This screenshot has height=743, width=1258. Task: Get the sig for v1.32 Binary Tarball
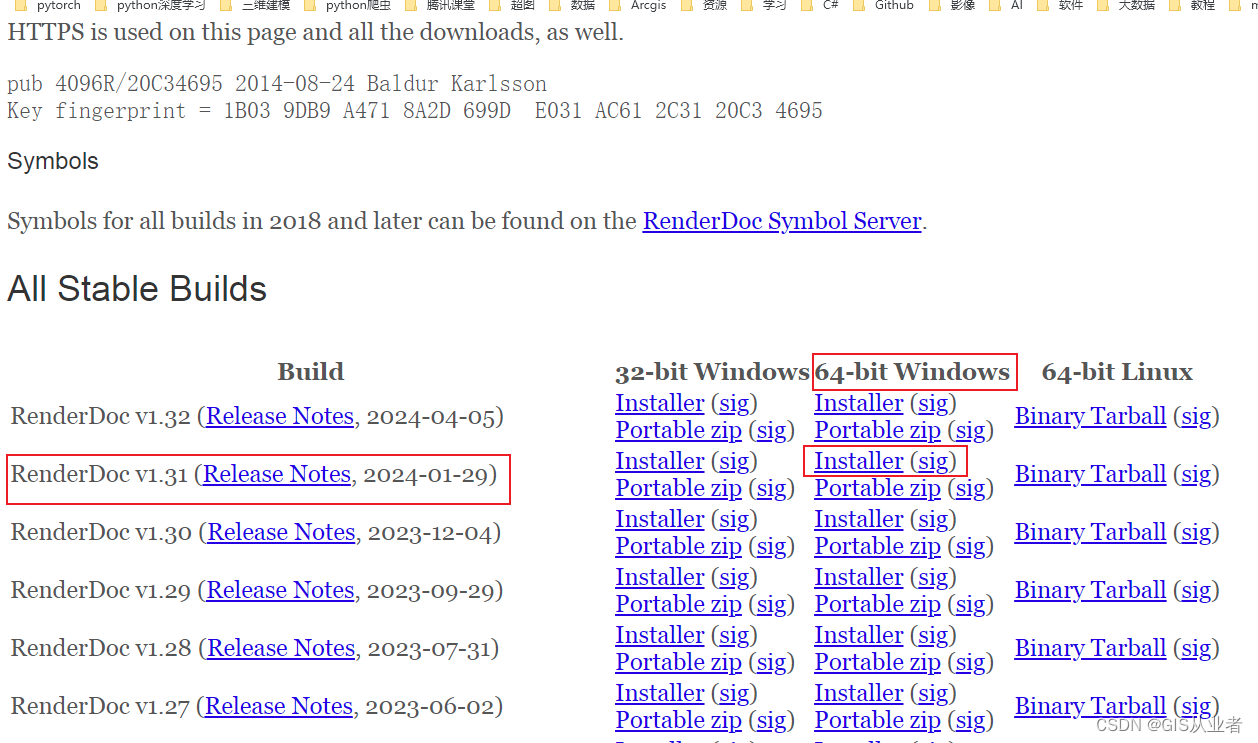[x=1196, y=416]
